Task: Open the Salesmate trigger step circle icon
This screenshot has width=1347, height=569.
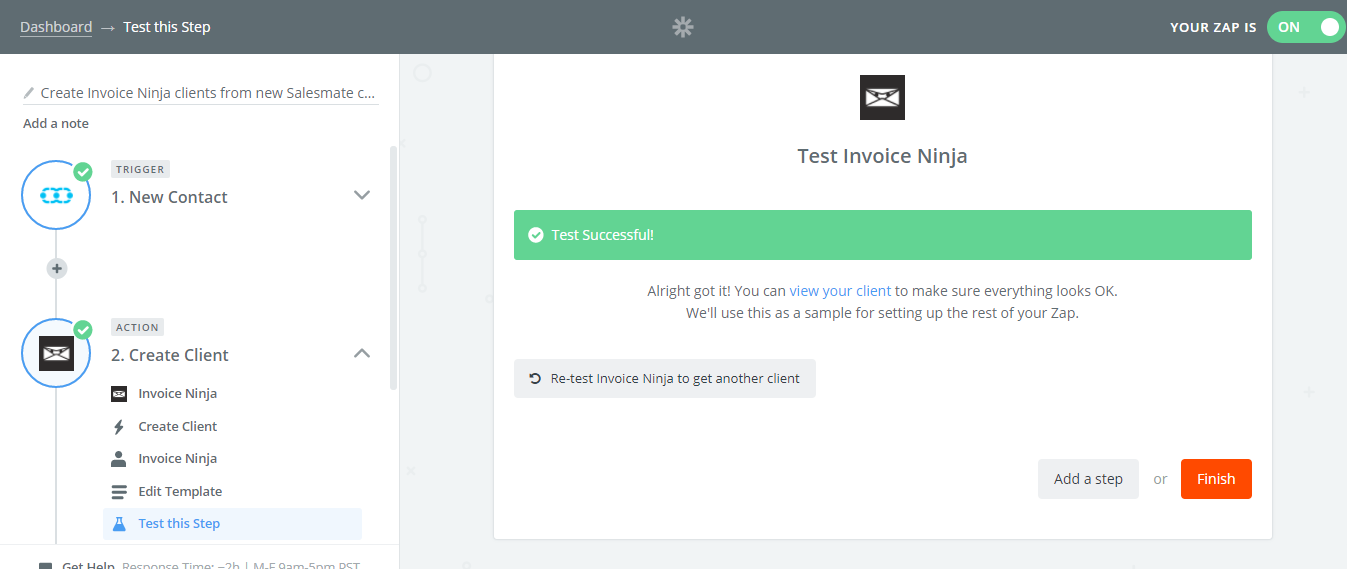Action: point(56,195)
